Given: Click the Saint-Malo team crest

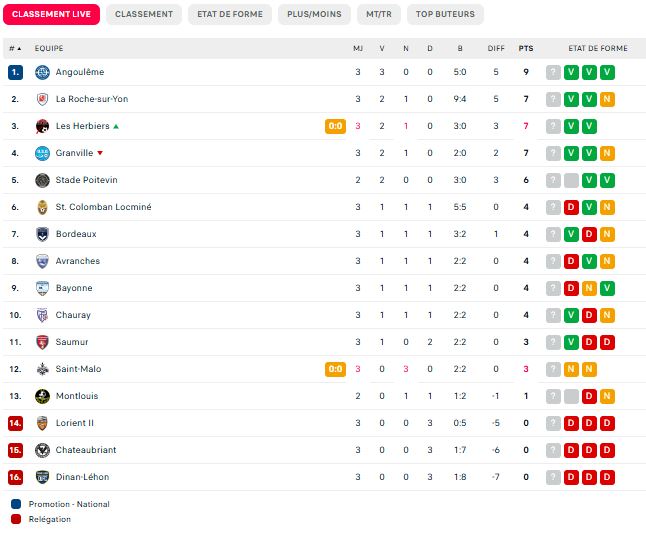Looking at the screenshot, I should click(x=42, y=369).
